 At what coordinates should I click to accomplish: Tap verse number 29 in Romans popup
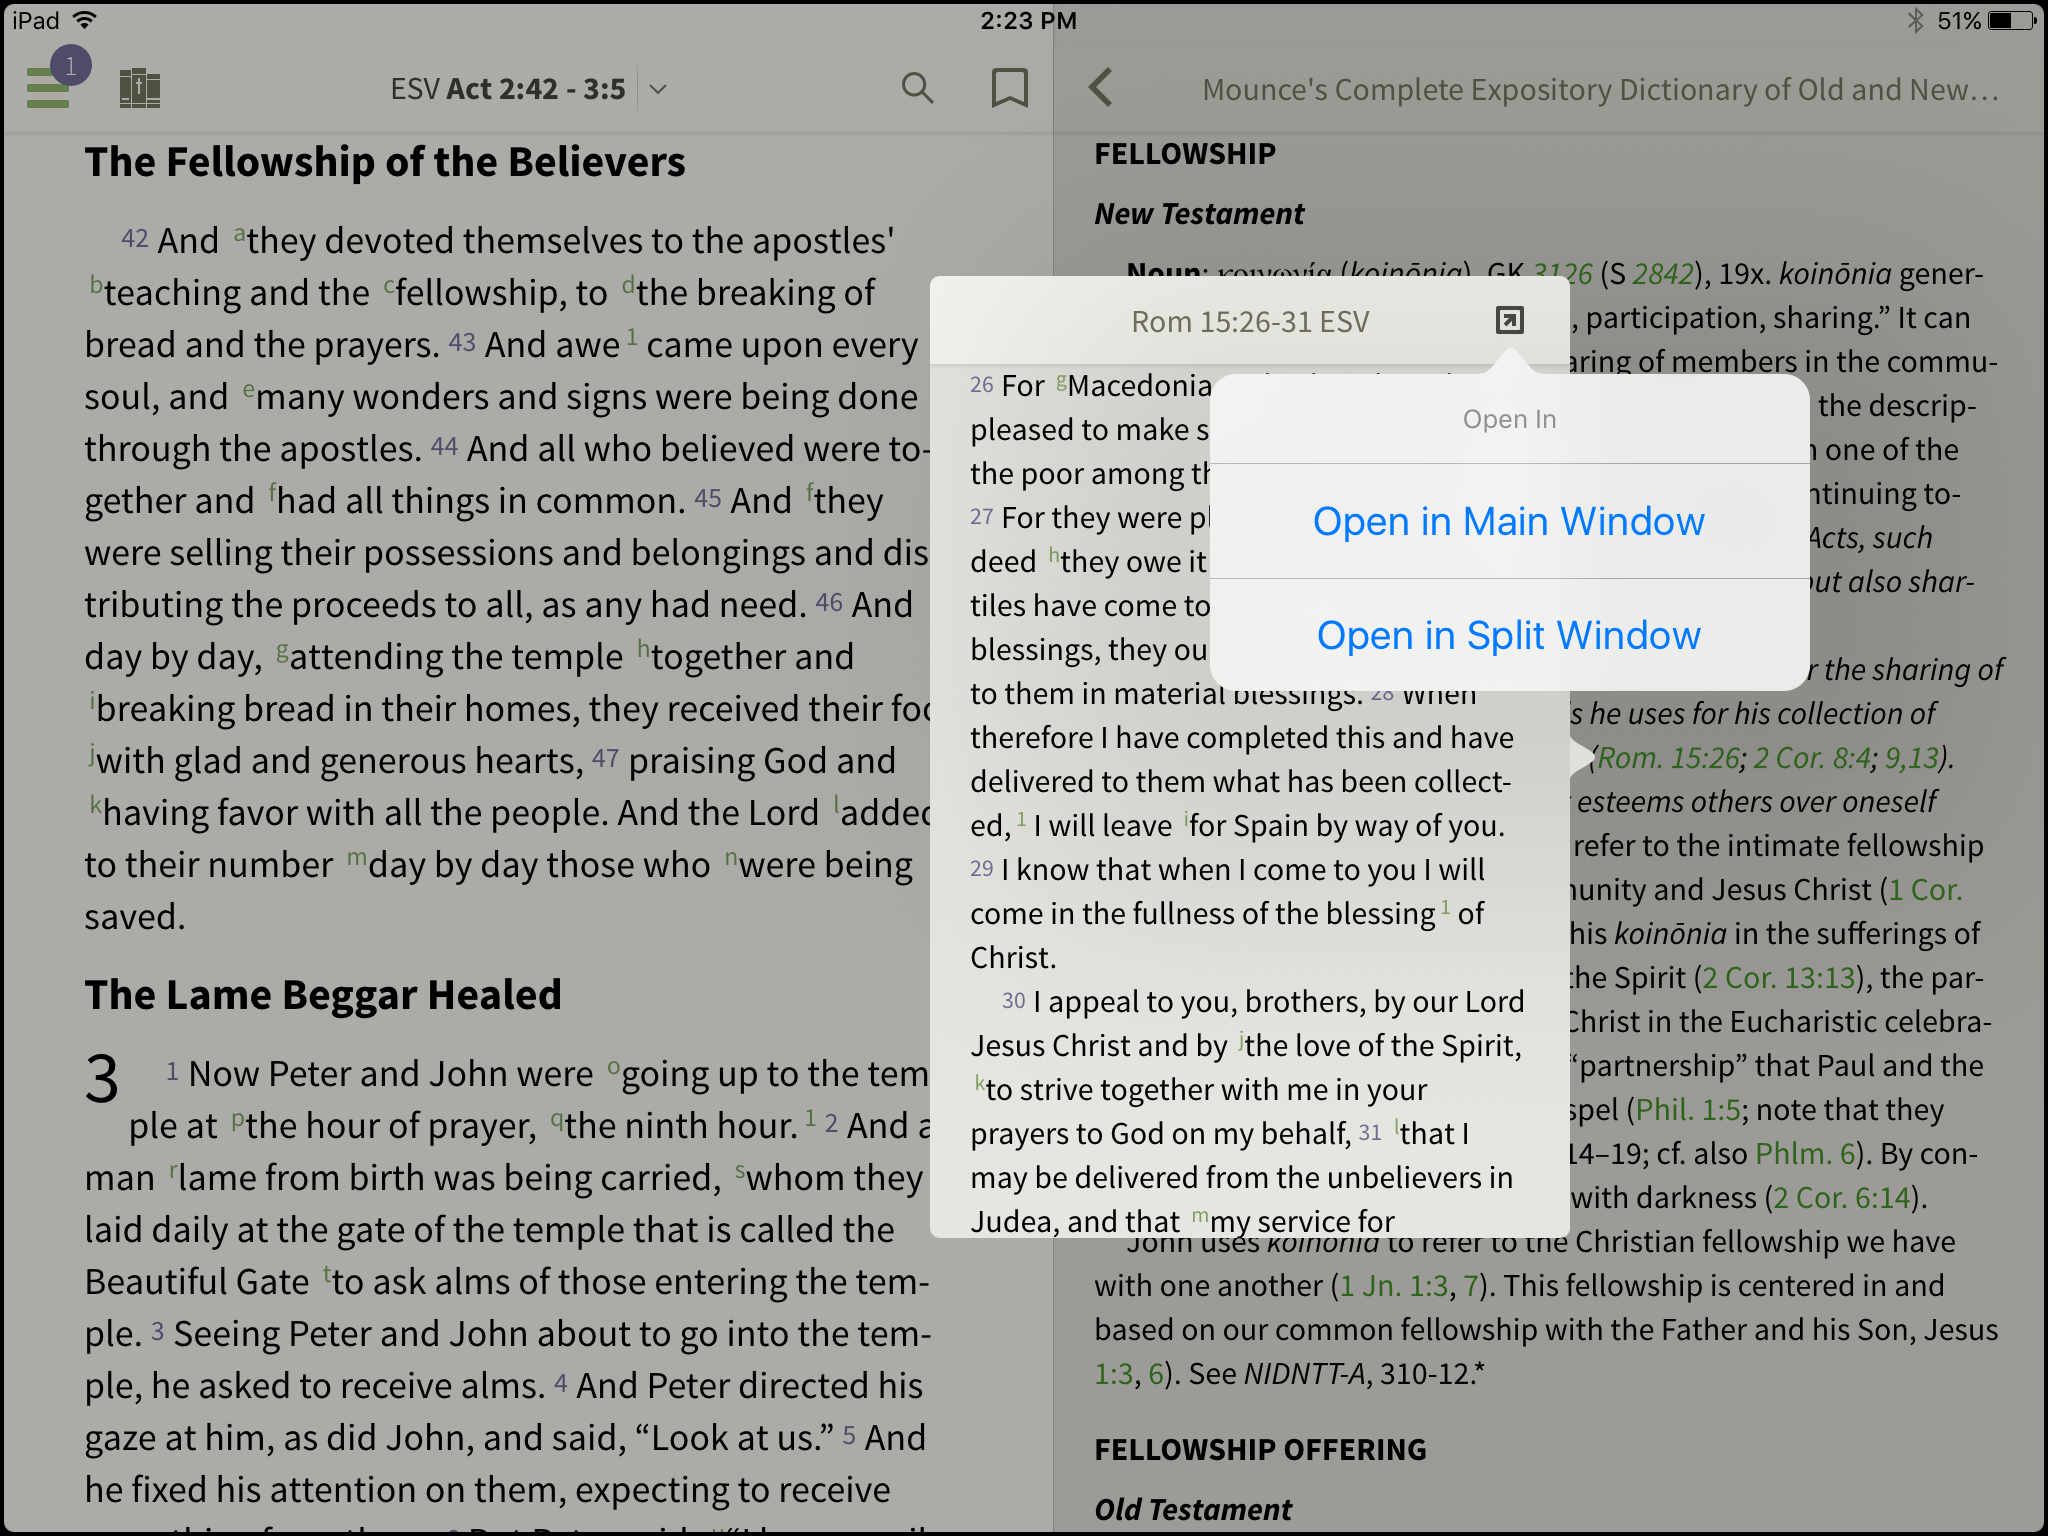(x=982, y=868)
